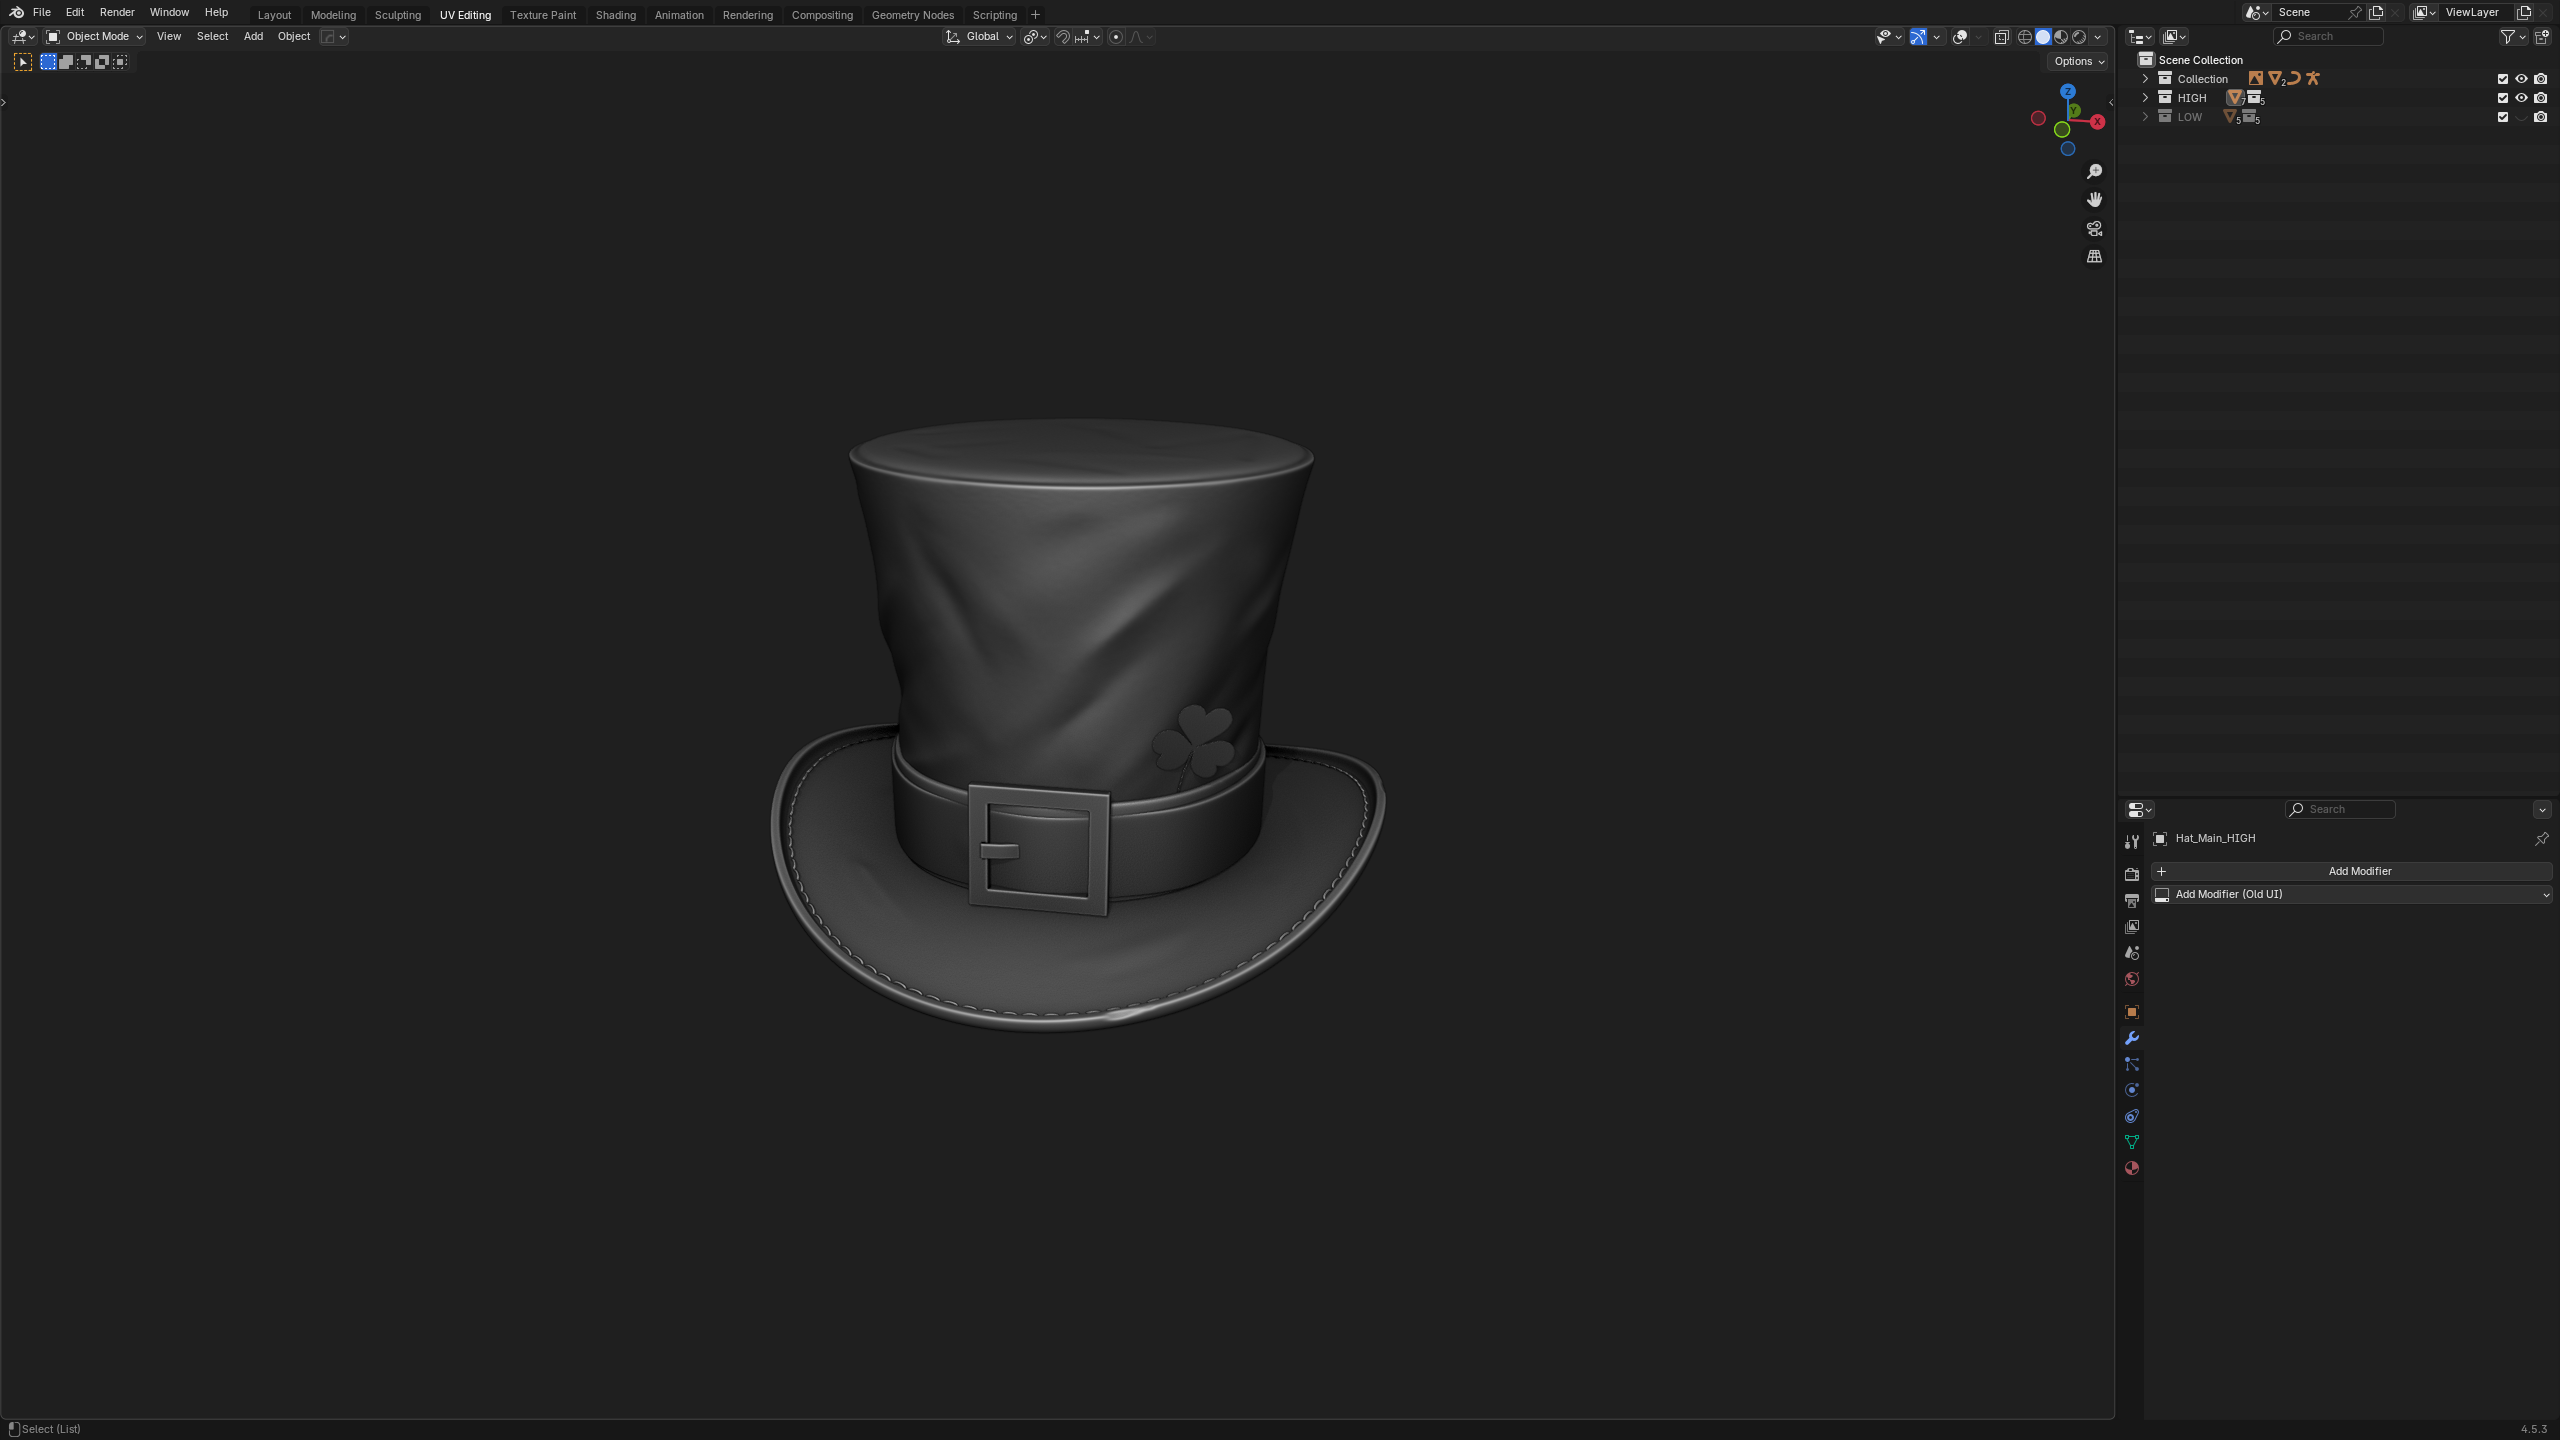Open the viewport Options button
The height and width of the screenshot is (1440, 2560).
(x=2079, y=61)
